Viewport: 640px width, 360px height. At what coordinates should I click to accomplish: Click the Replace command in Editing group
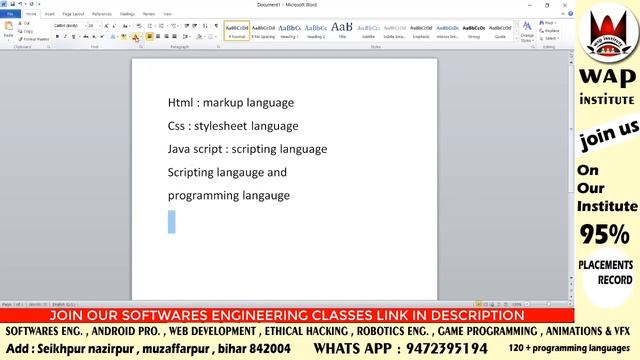[x=549, y=31]
